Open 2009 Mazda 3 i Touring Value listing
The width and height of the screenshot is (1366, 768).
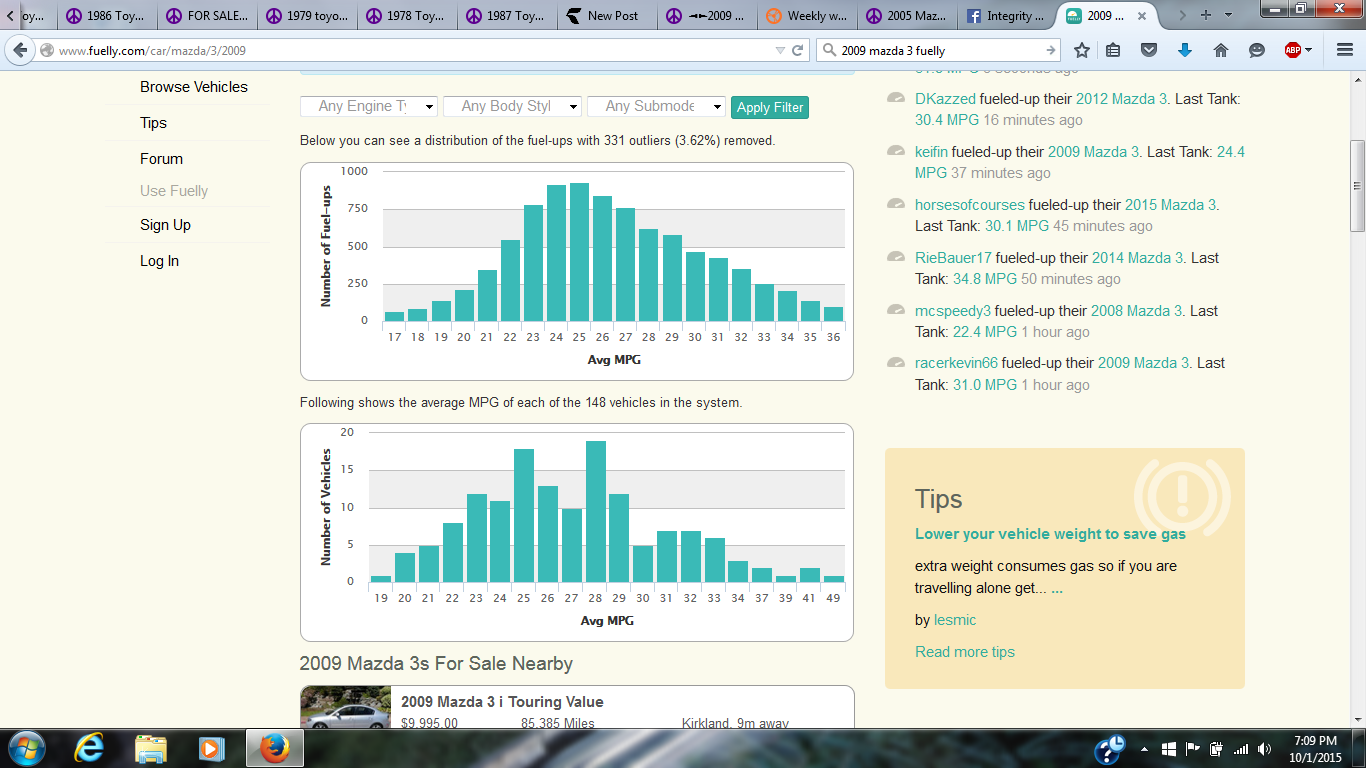click(x=502, y=702)
